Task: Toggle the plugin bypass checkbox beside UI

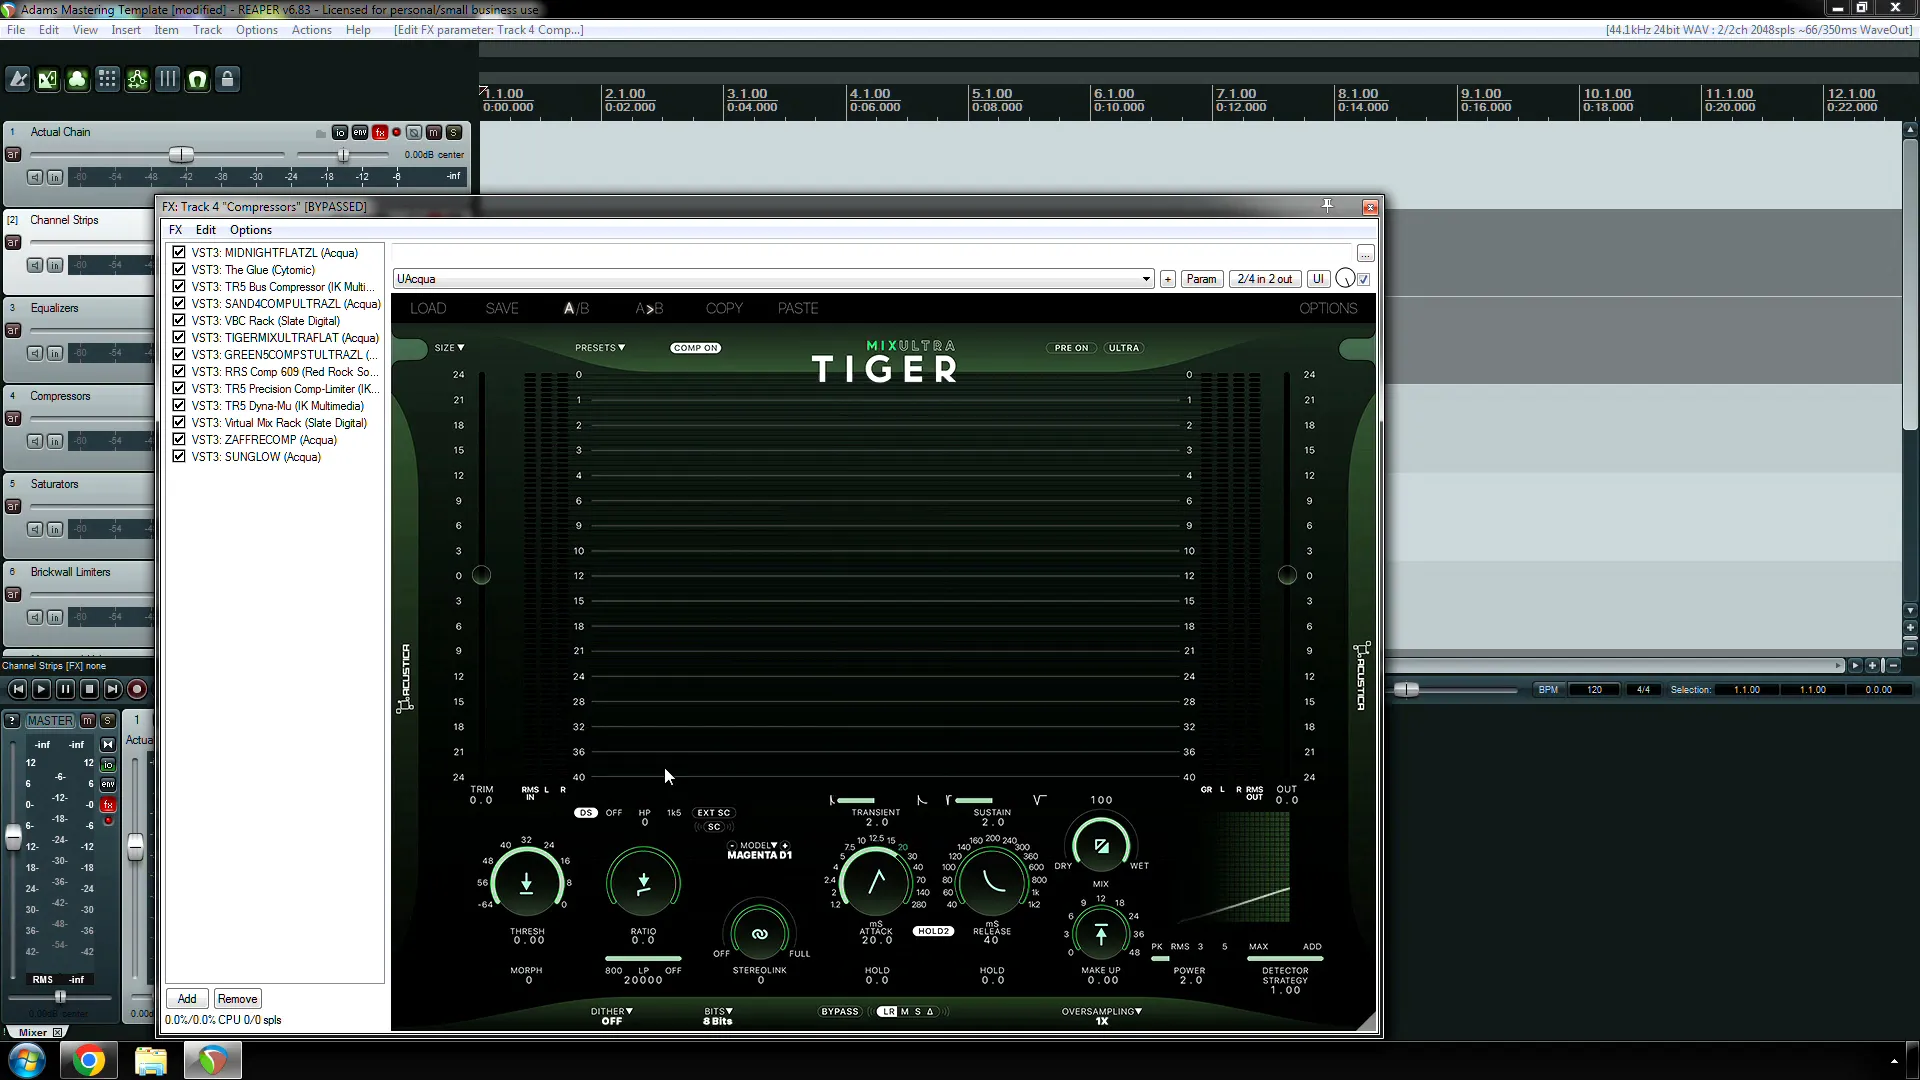Action: 1364,279
